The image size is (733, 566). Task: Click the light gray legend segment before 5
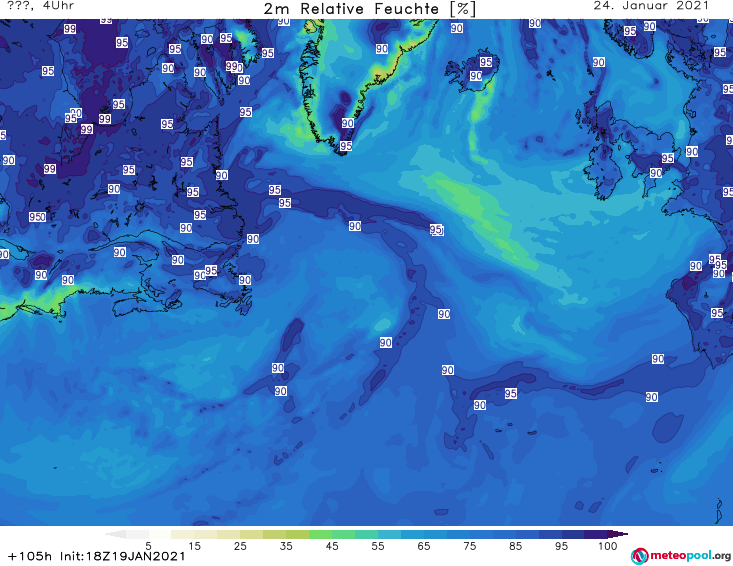click(137, 534)
